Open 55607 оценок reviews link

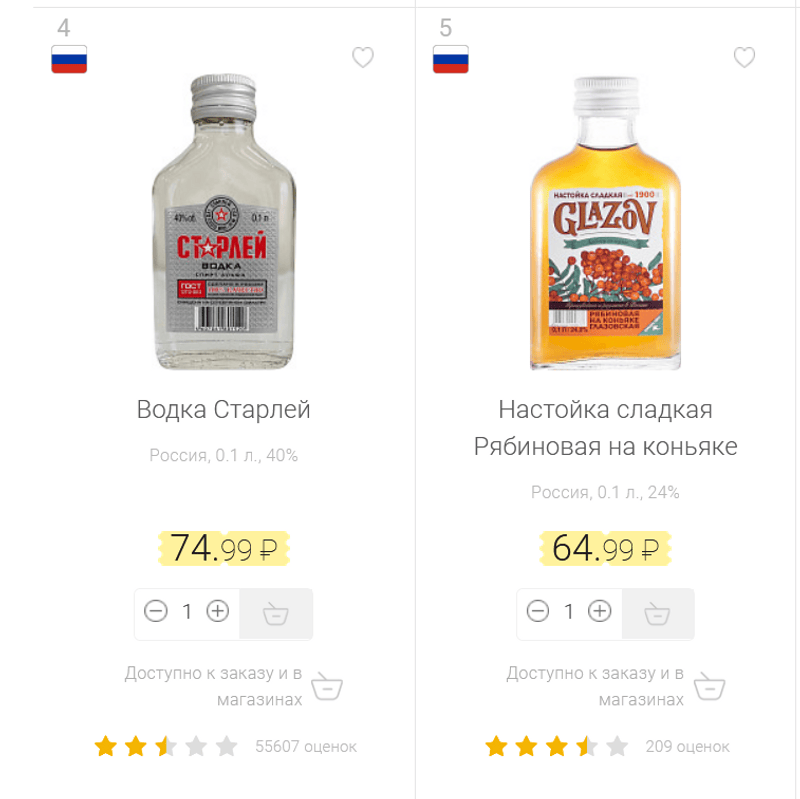click(306, 747)
